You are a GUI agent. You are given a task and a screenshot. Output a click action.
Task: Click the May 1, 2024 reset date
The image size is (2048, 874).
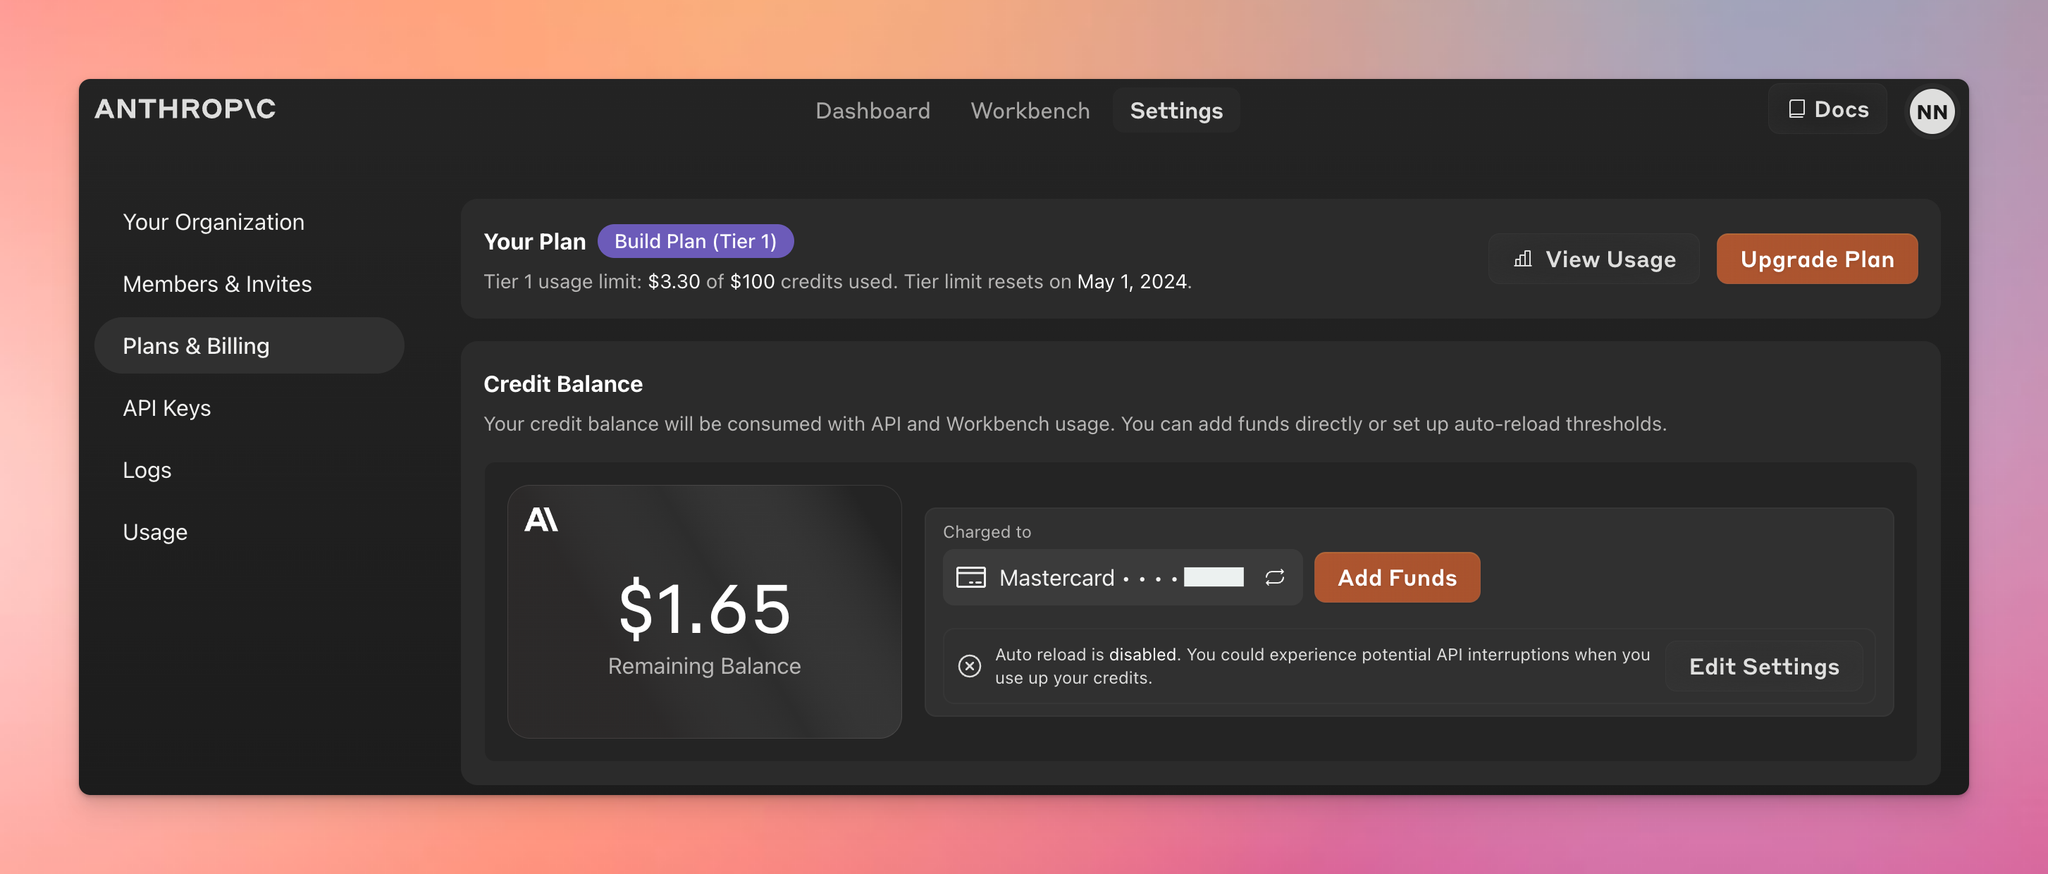tap(1132, 282)
